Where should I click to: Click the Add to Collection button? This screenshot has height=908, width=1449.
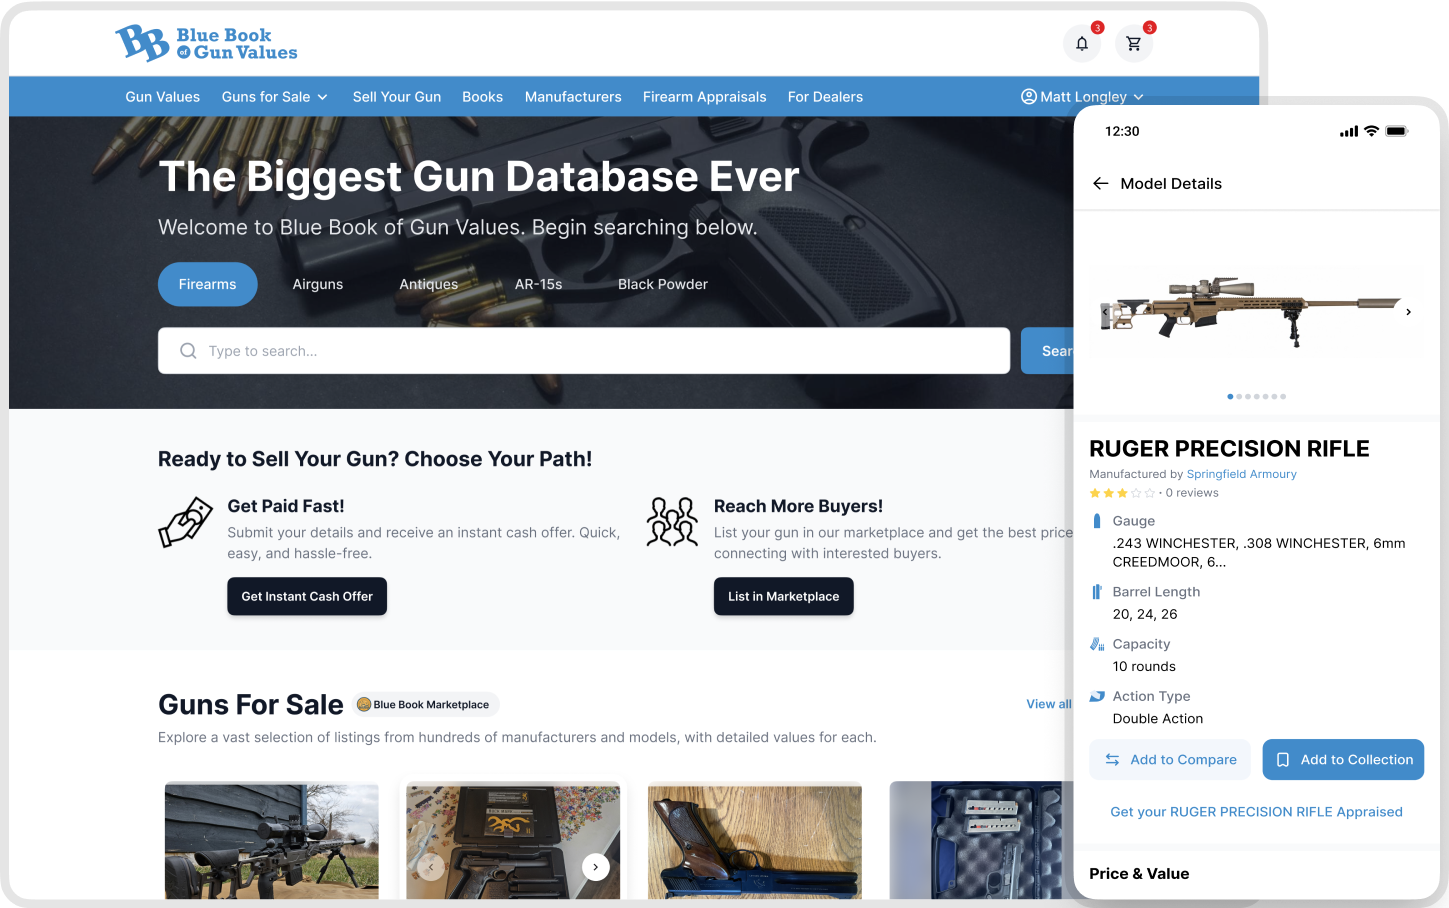pyautogui.click(x=1343, y=760)
